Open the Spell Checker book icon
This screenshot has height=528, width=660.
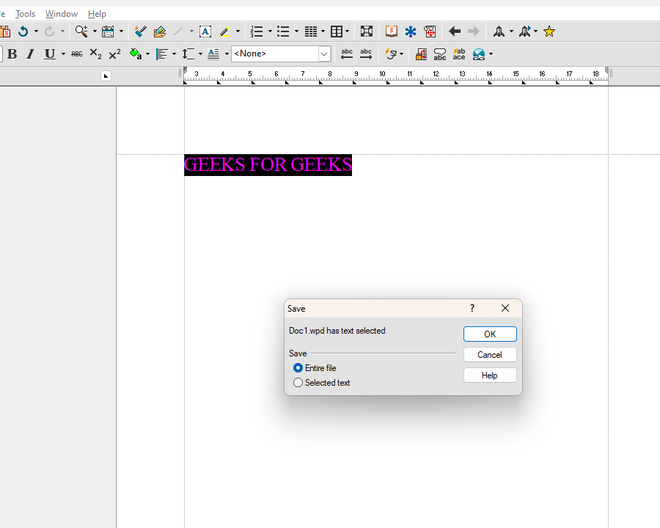point(391,32)
